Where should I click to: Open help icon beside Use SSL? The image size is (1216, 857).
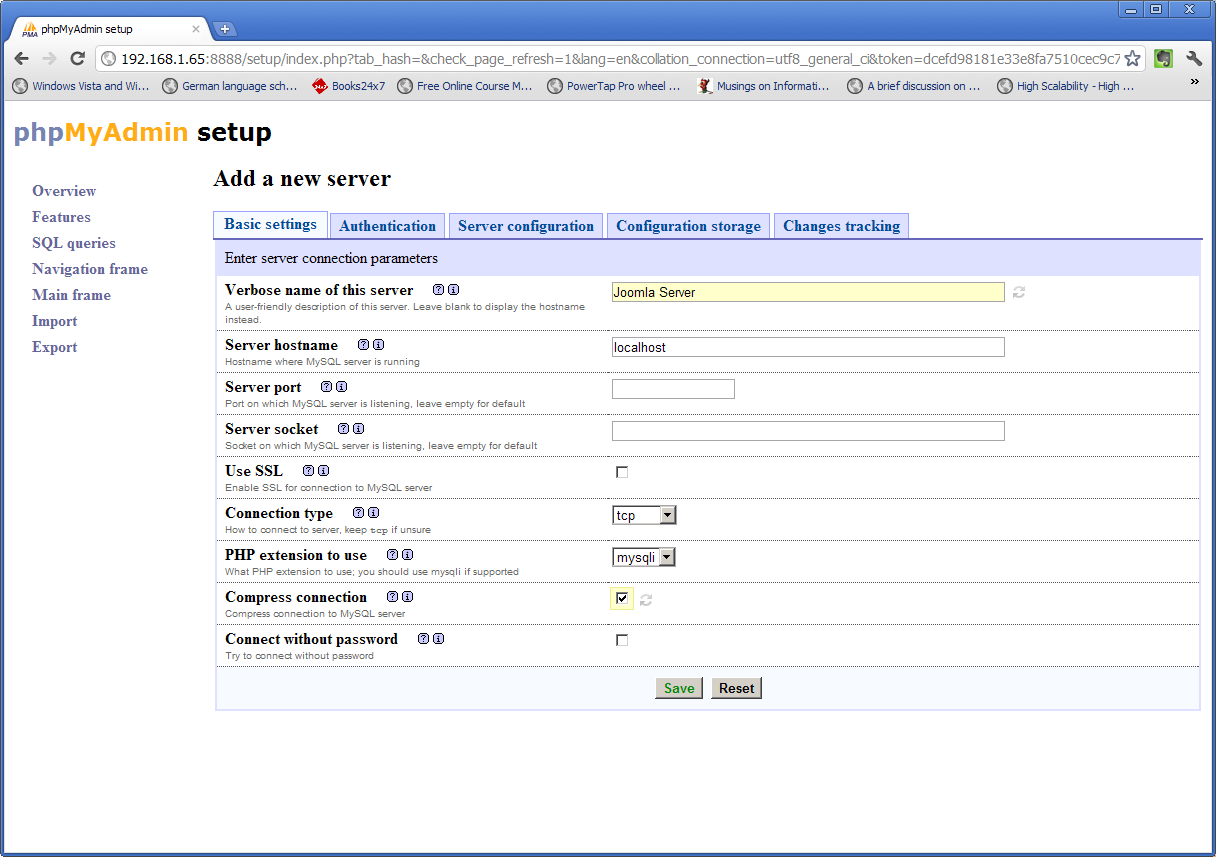[308, 471]
